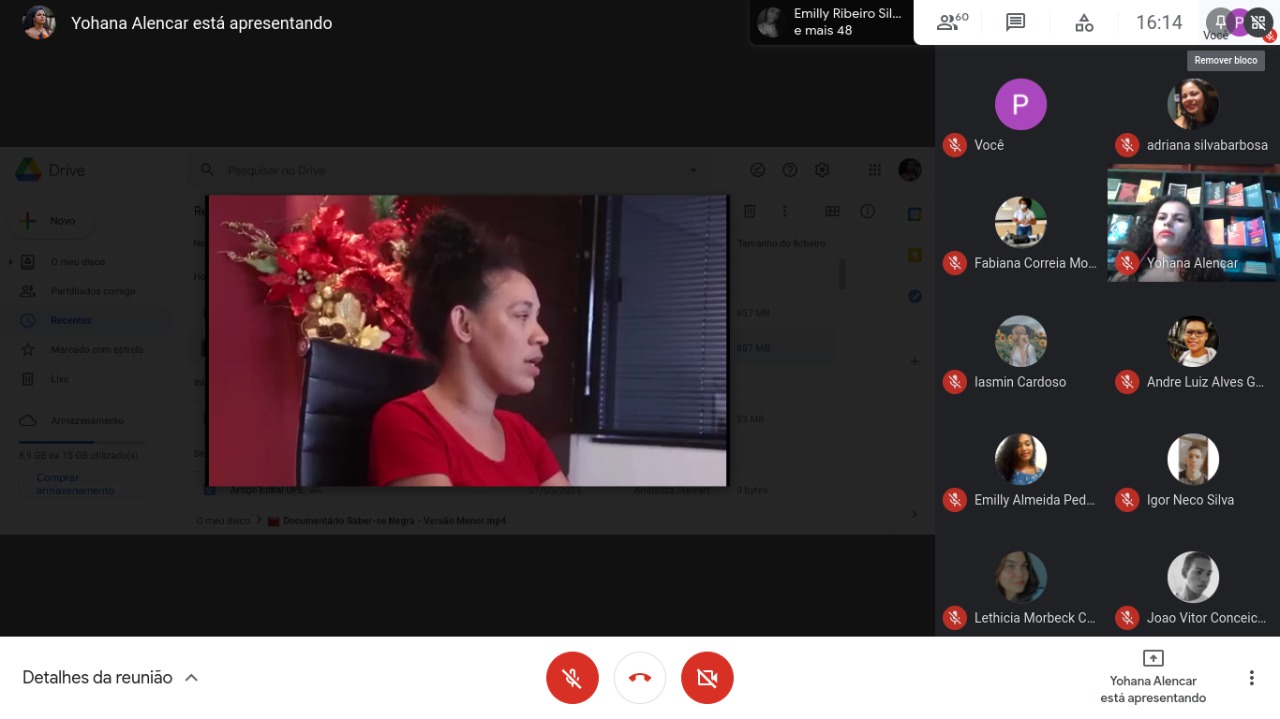Image resolution: width=1280 pixels, height=719 pixels.
Task: Collapse the Drive side panel chevron
Action: click(914, 514)
